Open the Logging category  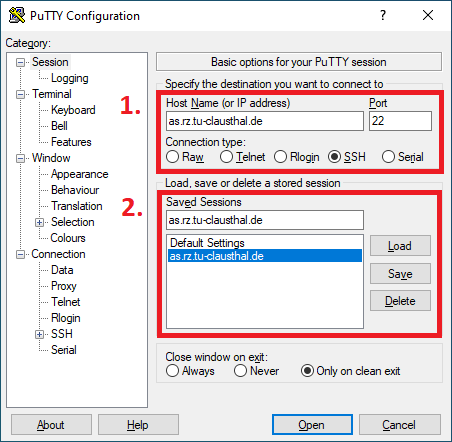tap(70, 78)
